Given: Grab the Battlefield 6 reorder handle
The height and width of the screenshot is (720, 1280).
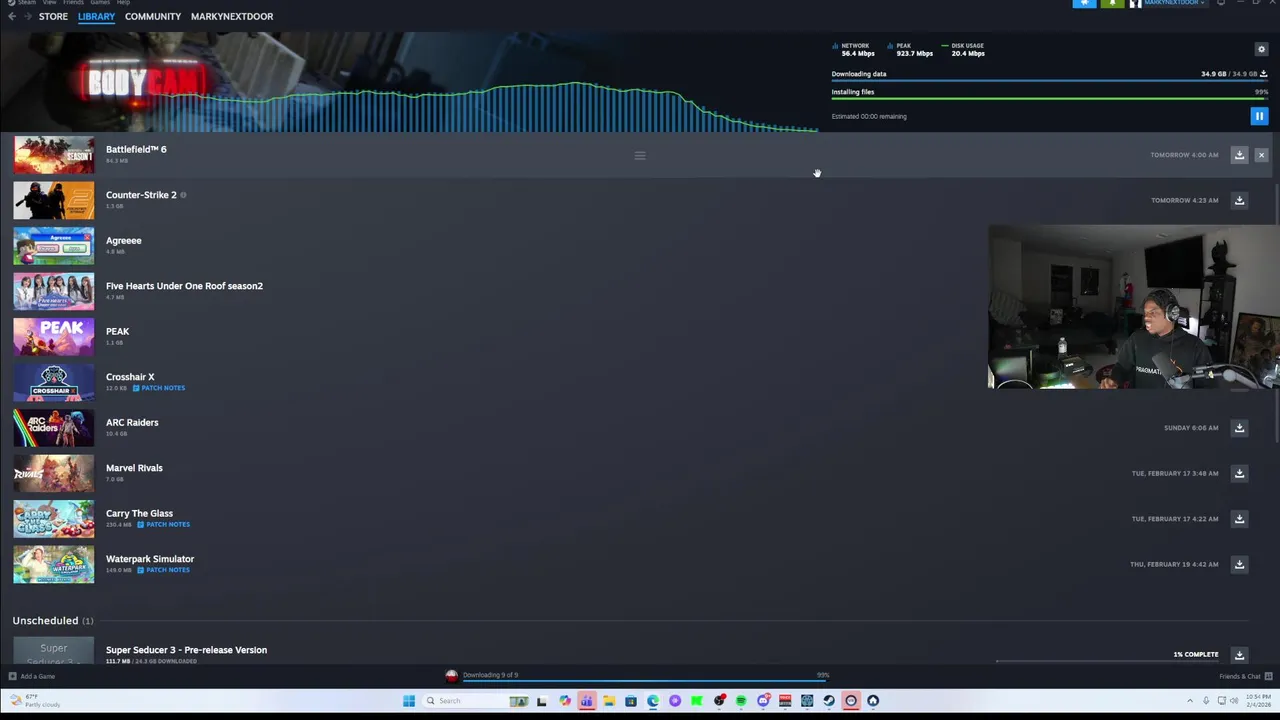Looking at the screenshot, I should 640,155.
